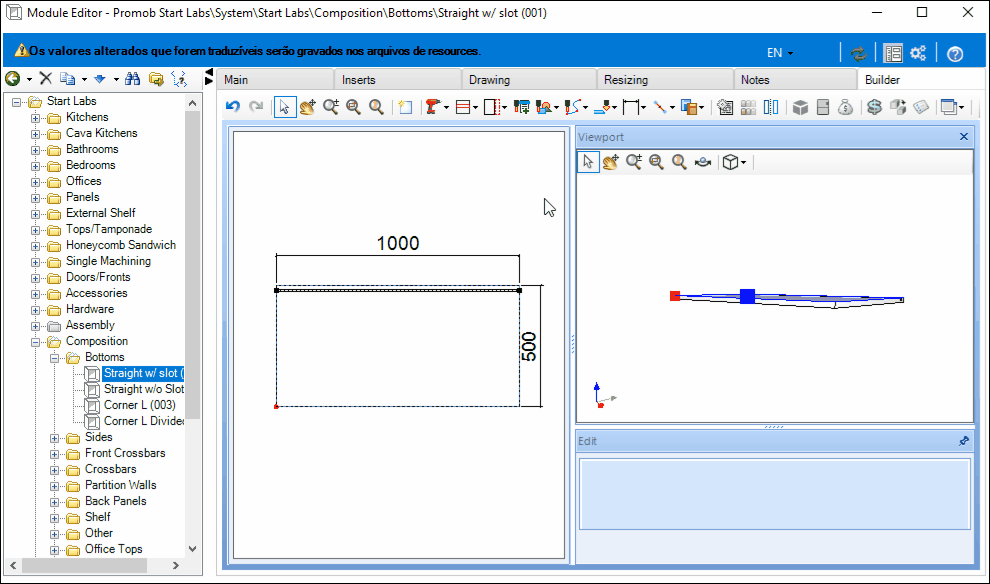Close the Viewport panel

click(963, 136)
